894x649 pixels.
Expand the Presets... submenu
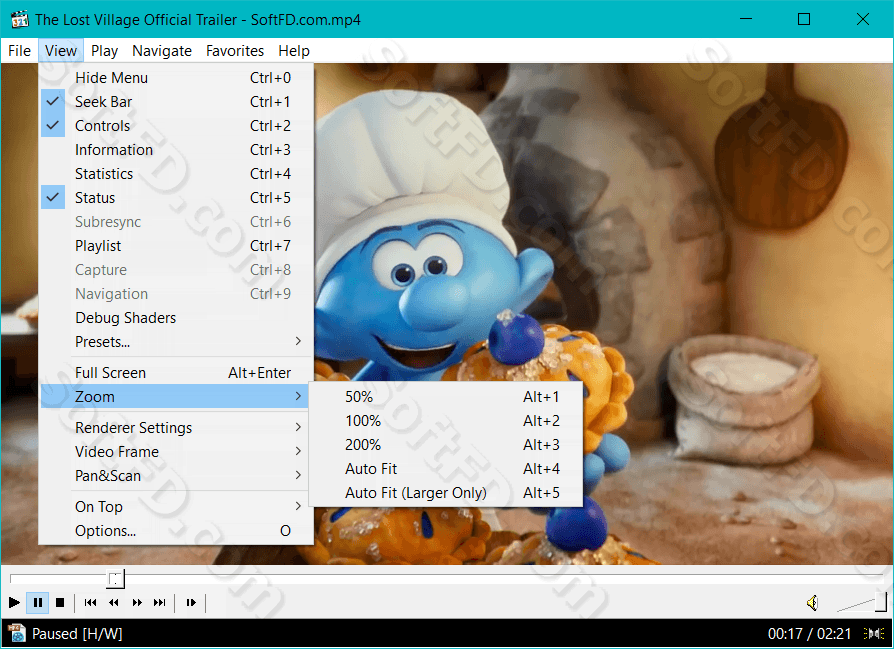(176, 341)
